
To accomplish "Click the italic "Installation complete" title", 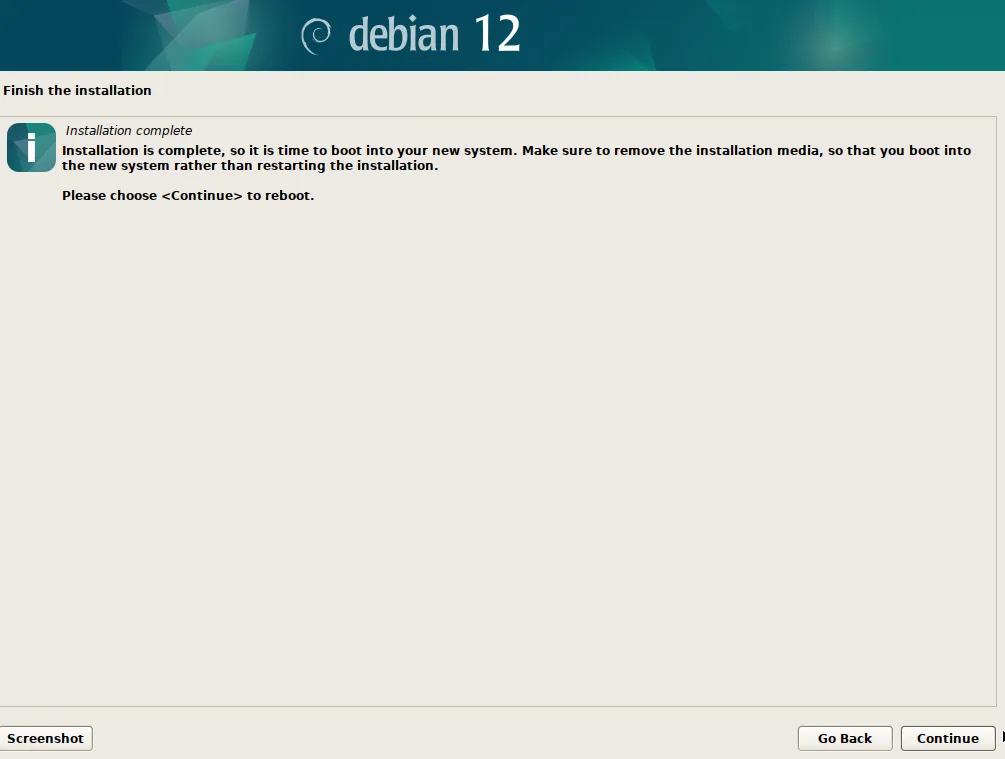I will [129, 130].
